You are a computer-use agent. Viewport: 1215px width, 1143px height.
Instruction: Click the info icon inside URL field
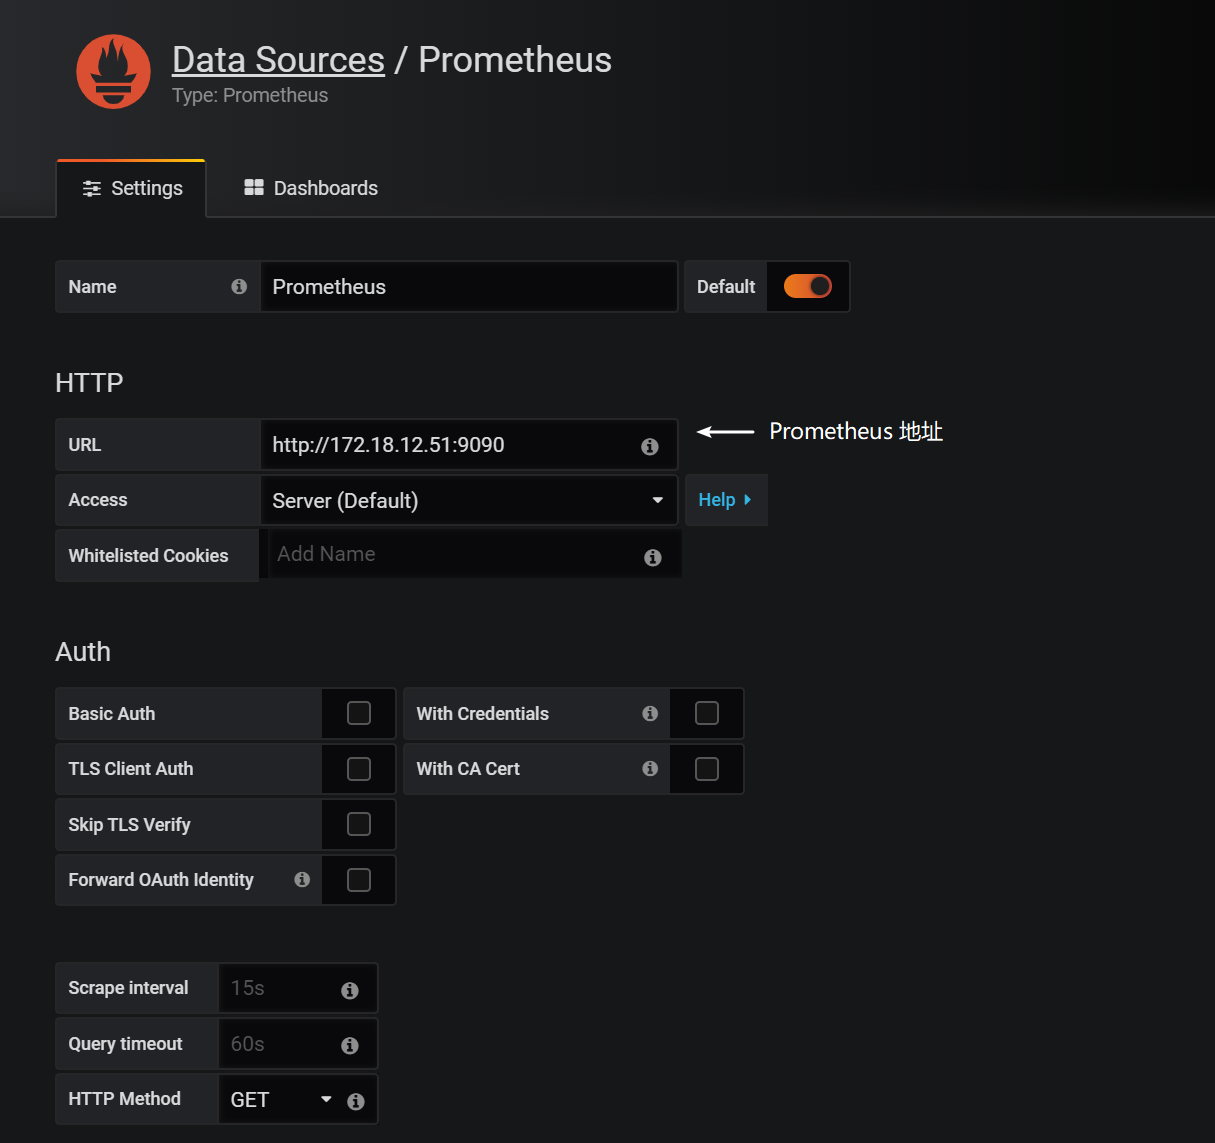[x=650, y=446]
